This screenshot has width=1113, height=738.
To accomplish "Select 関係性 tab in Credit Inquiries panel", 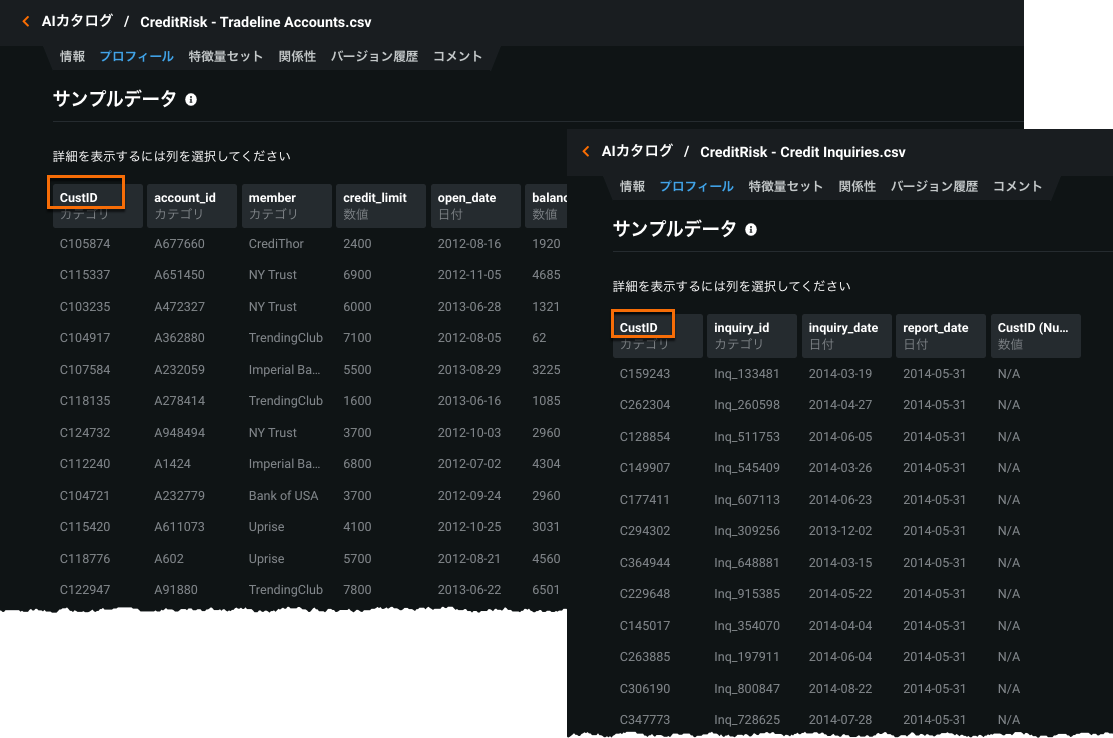I will coord(857,187).
